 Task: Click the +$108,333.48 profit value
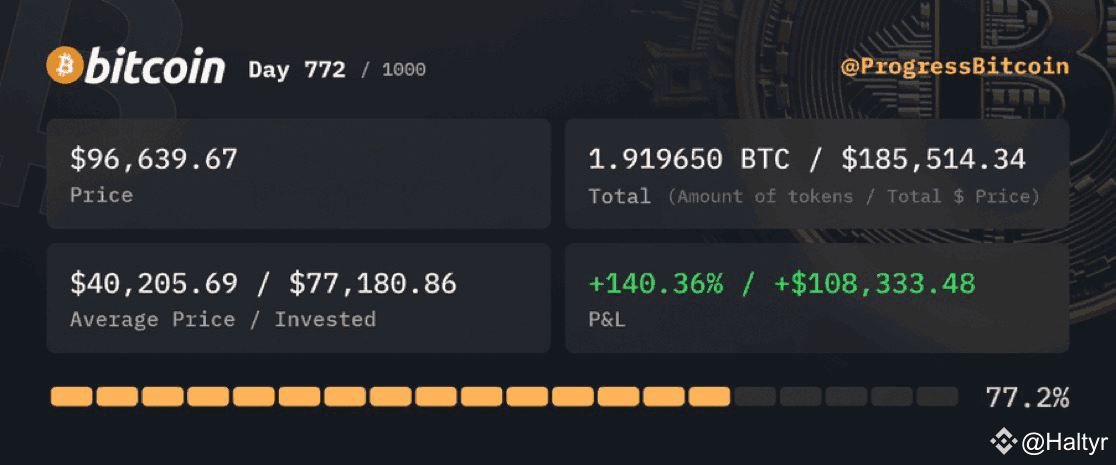tap(874, 283)
